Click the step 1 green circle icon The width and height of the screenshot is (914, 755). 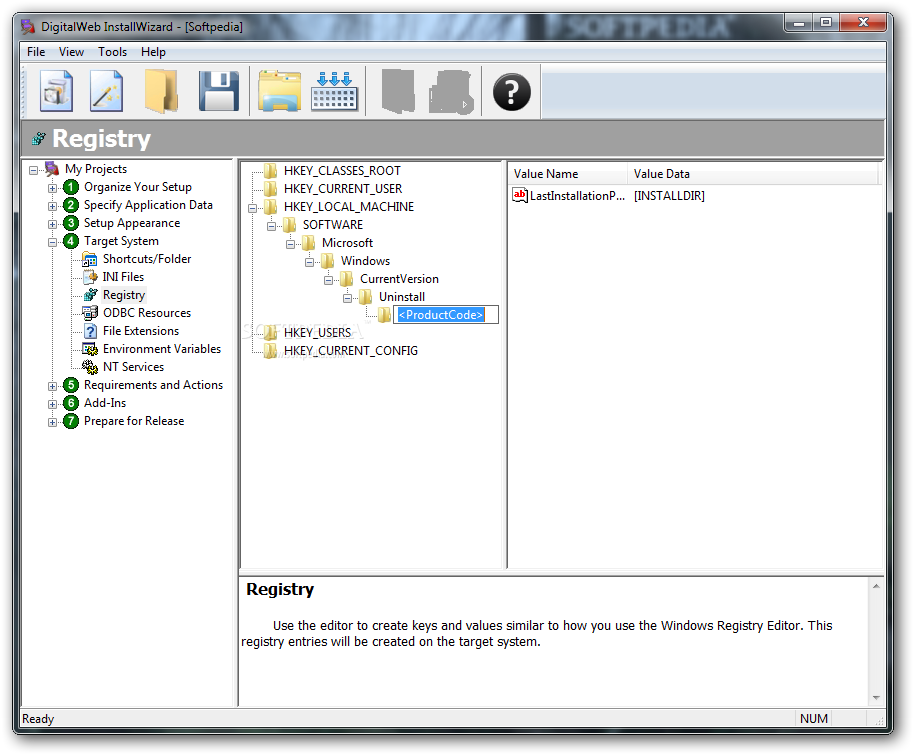point(71,187)
